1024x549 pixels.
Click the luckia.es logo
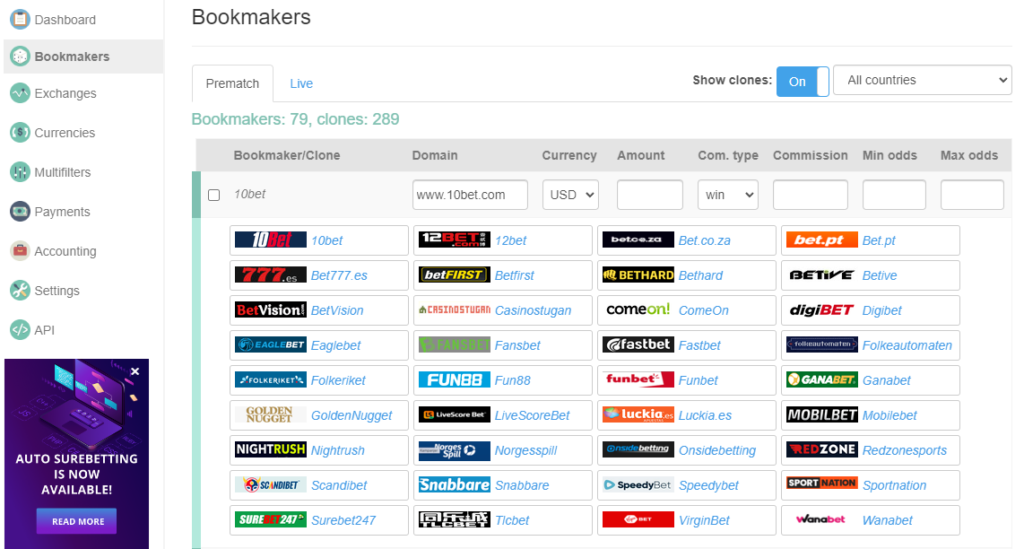click(x=638, y=415)
